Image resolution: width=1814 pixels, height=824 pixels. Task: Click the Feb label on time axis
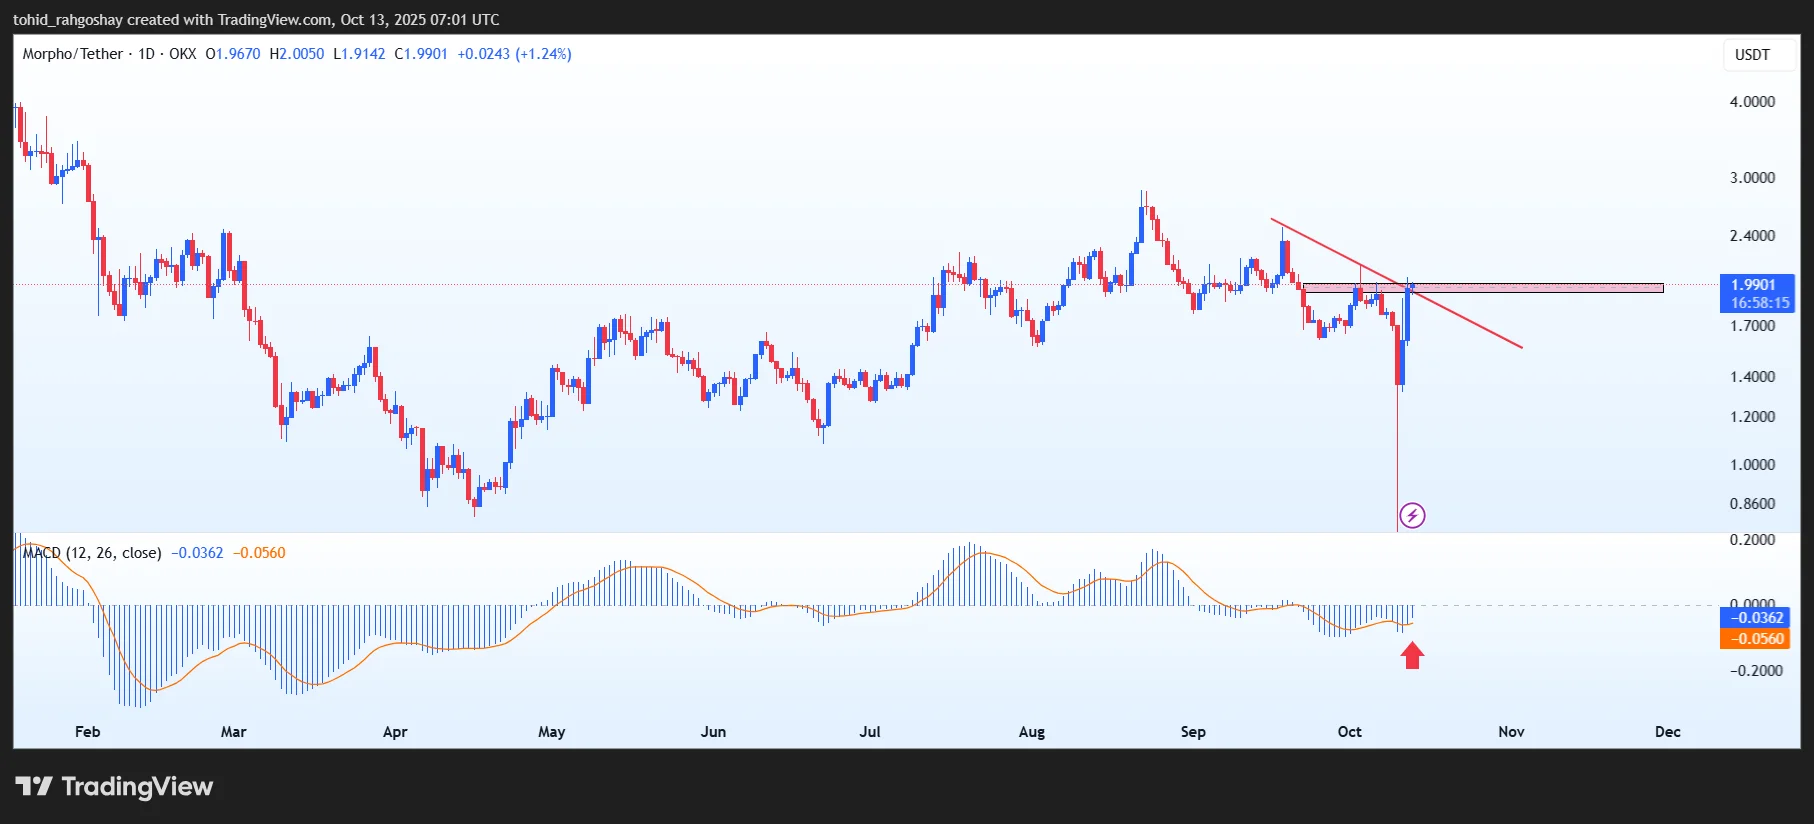click(88, 732)
